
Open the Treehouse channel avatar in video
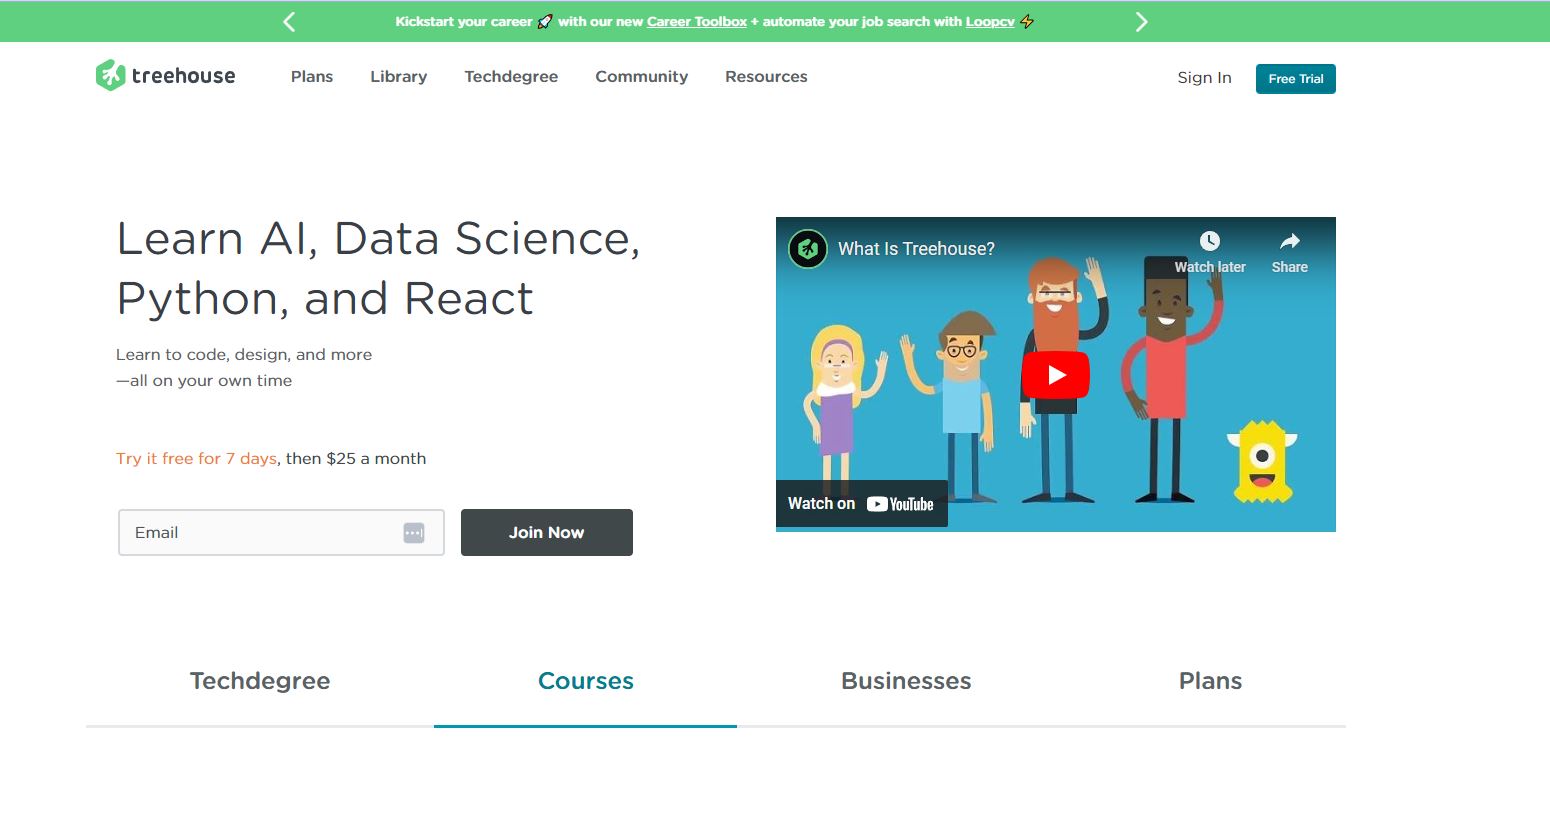pyautogui.click(x=808, y=249)
